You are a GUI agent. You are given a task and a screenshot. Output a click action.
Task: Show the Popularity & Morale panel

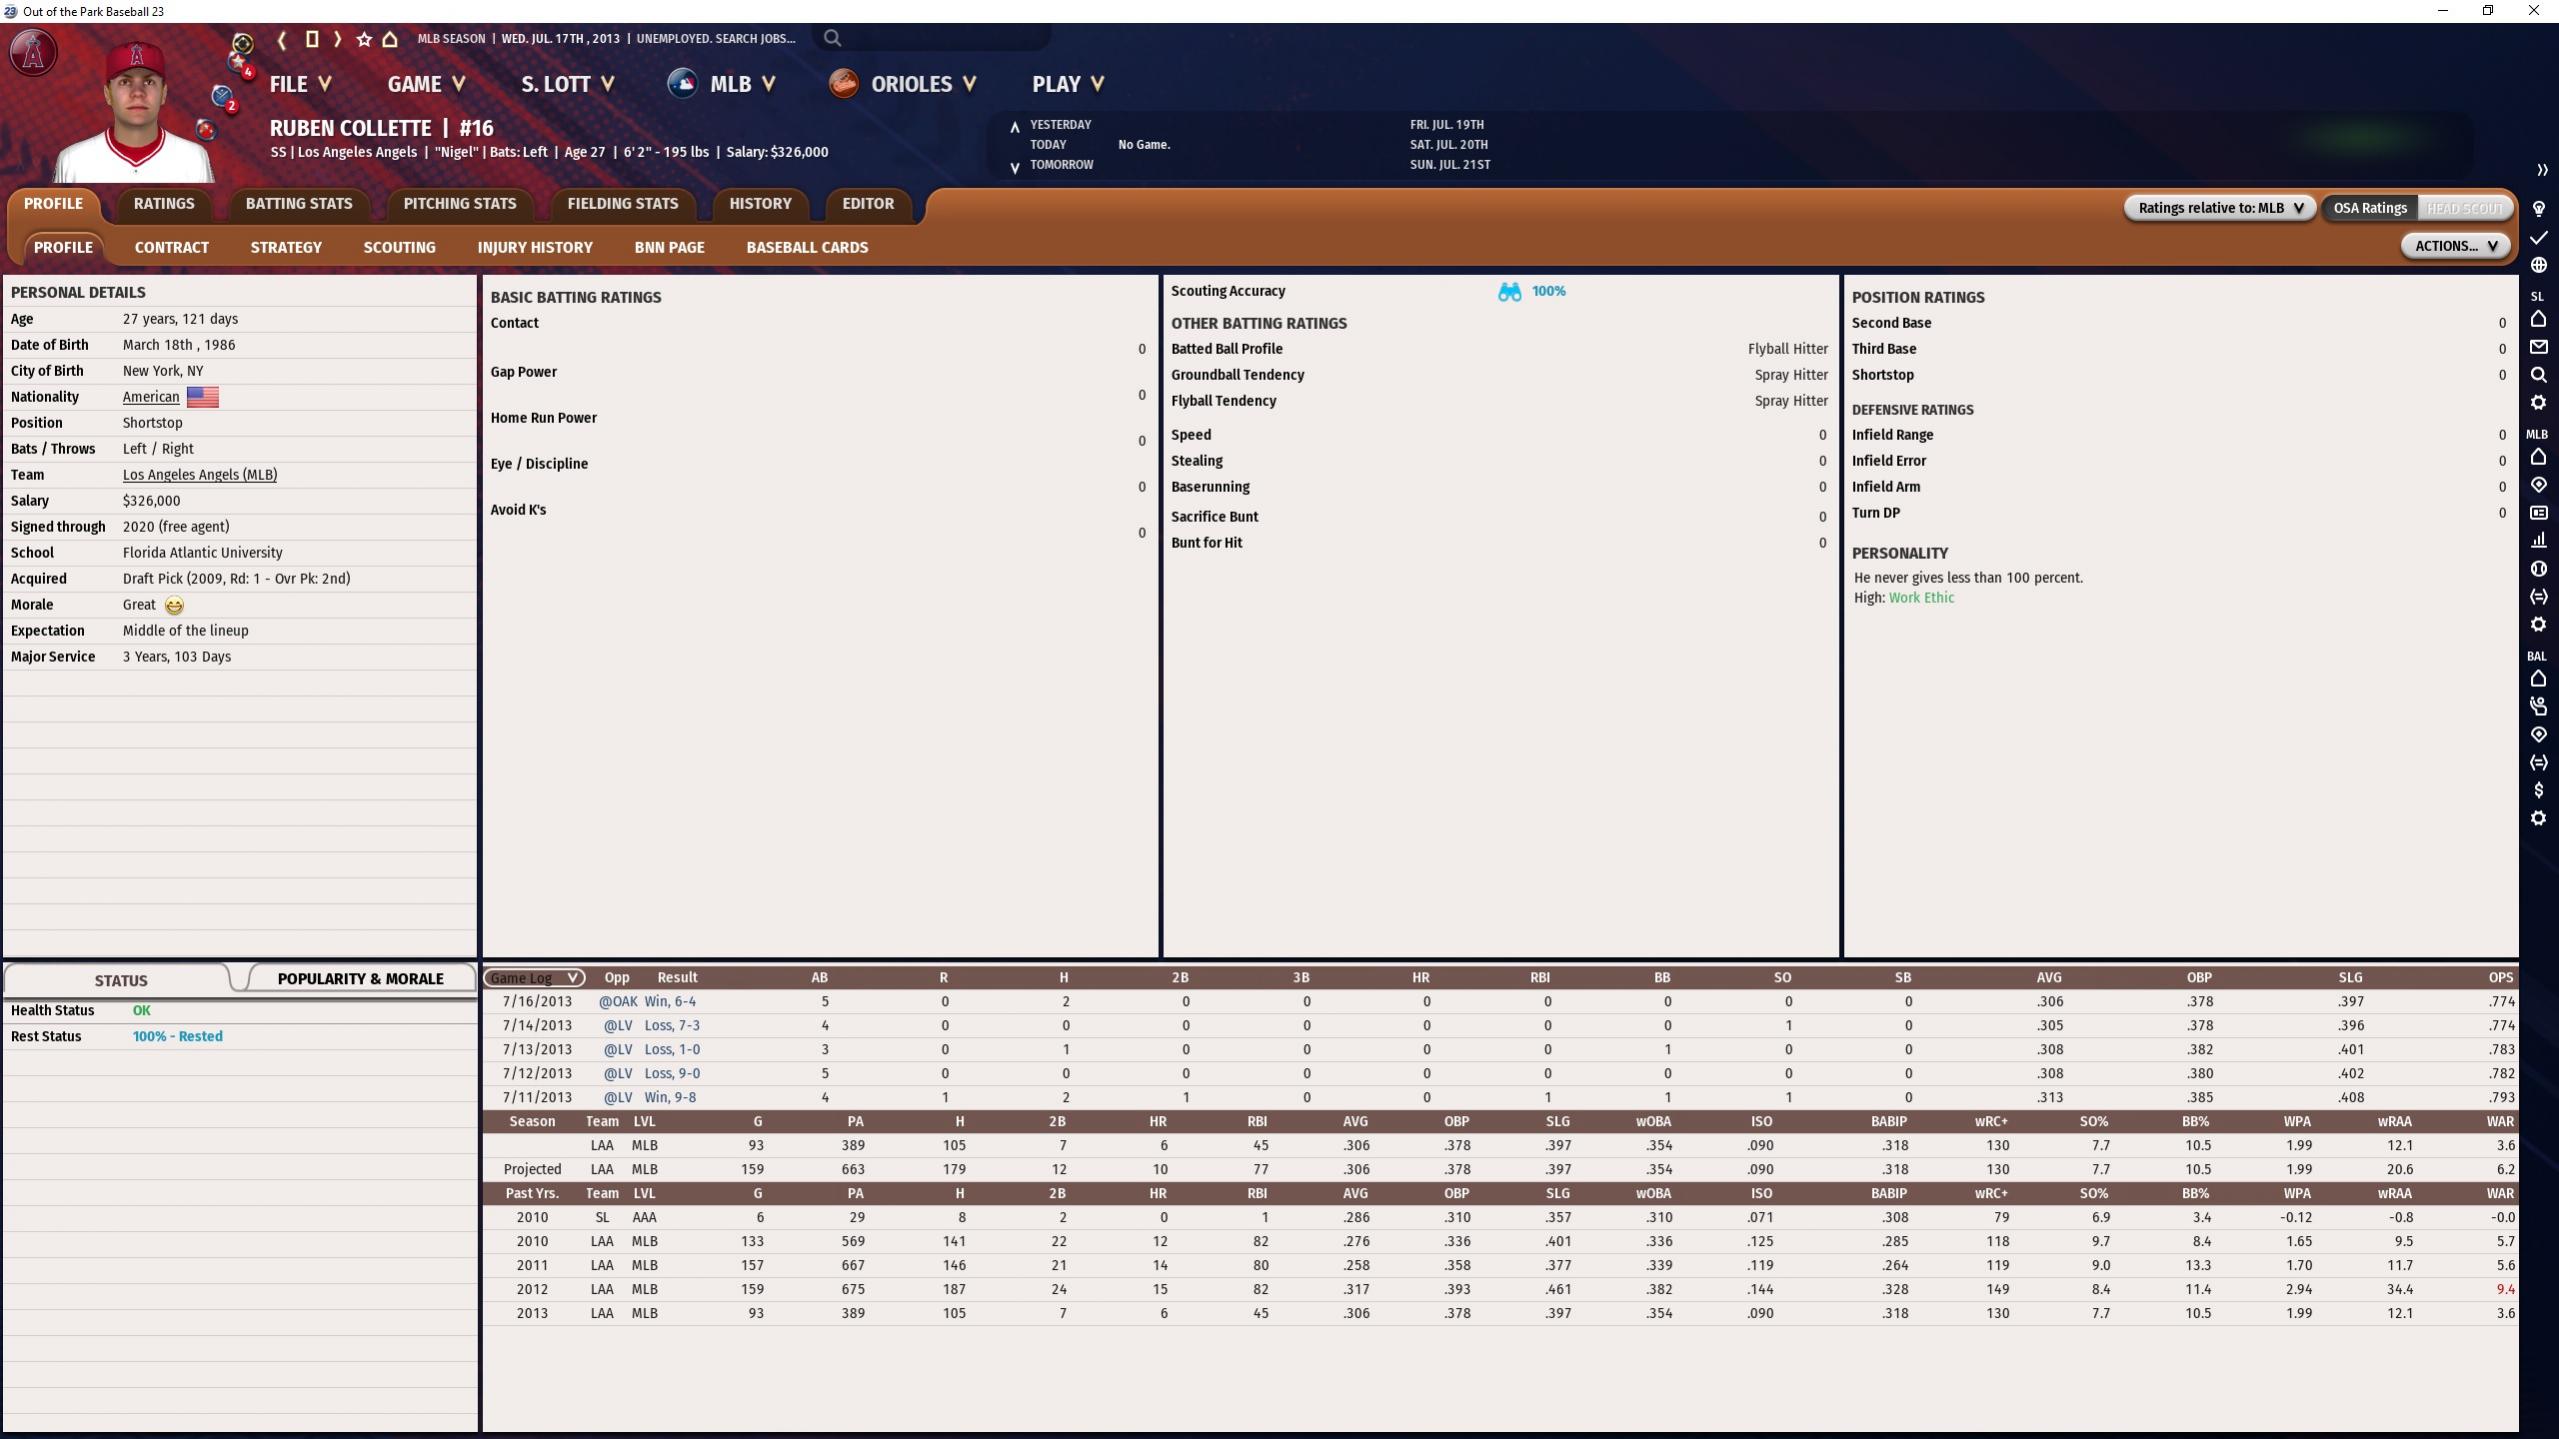pyautogui.click(x=360, y=978)
